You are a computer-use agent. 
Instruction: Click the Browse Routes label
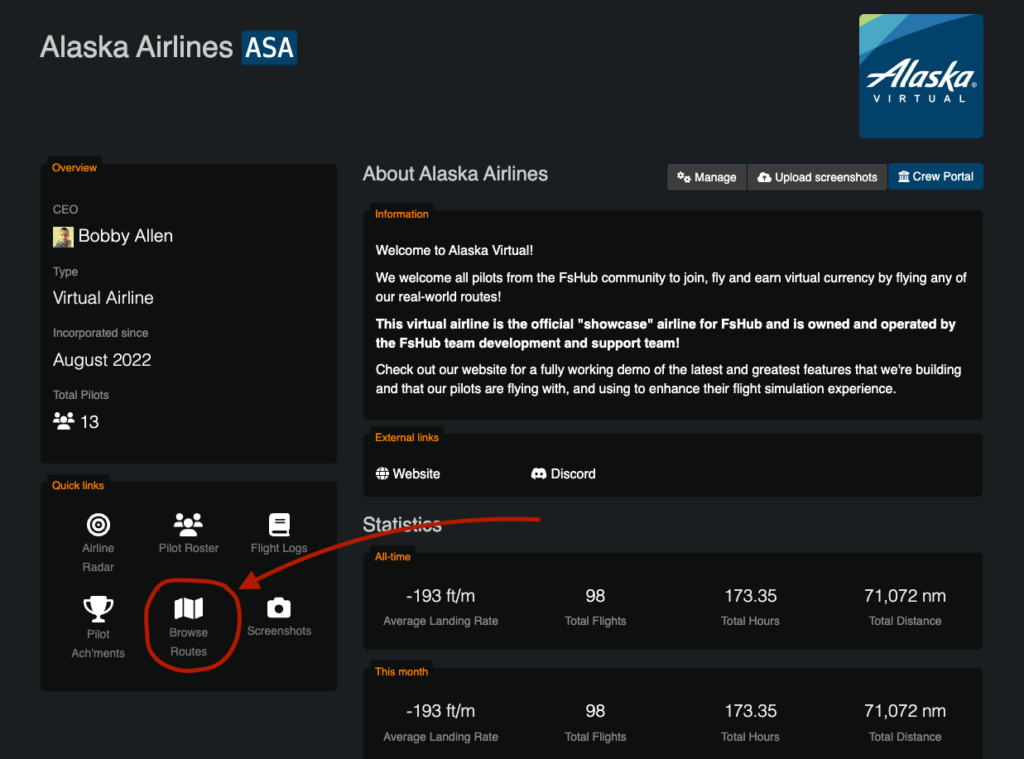(188, 642)
